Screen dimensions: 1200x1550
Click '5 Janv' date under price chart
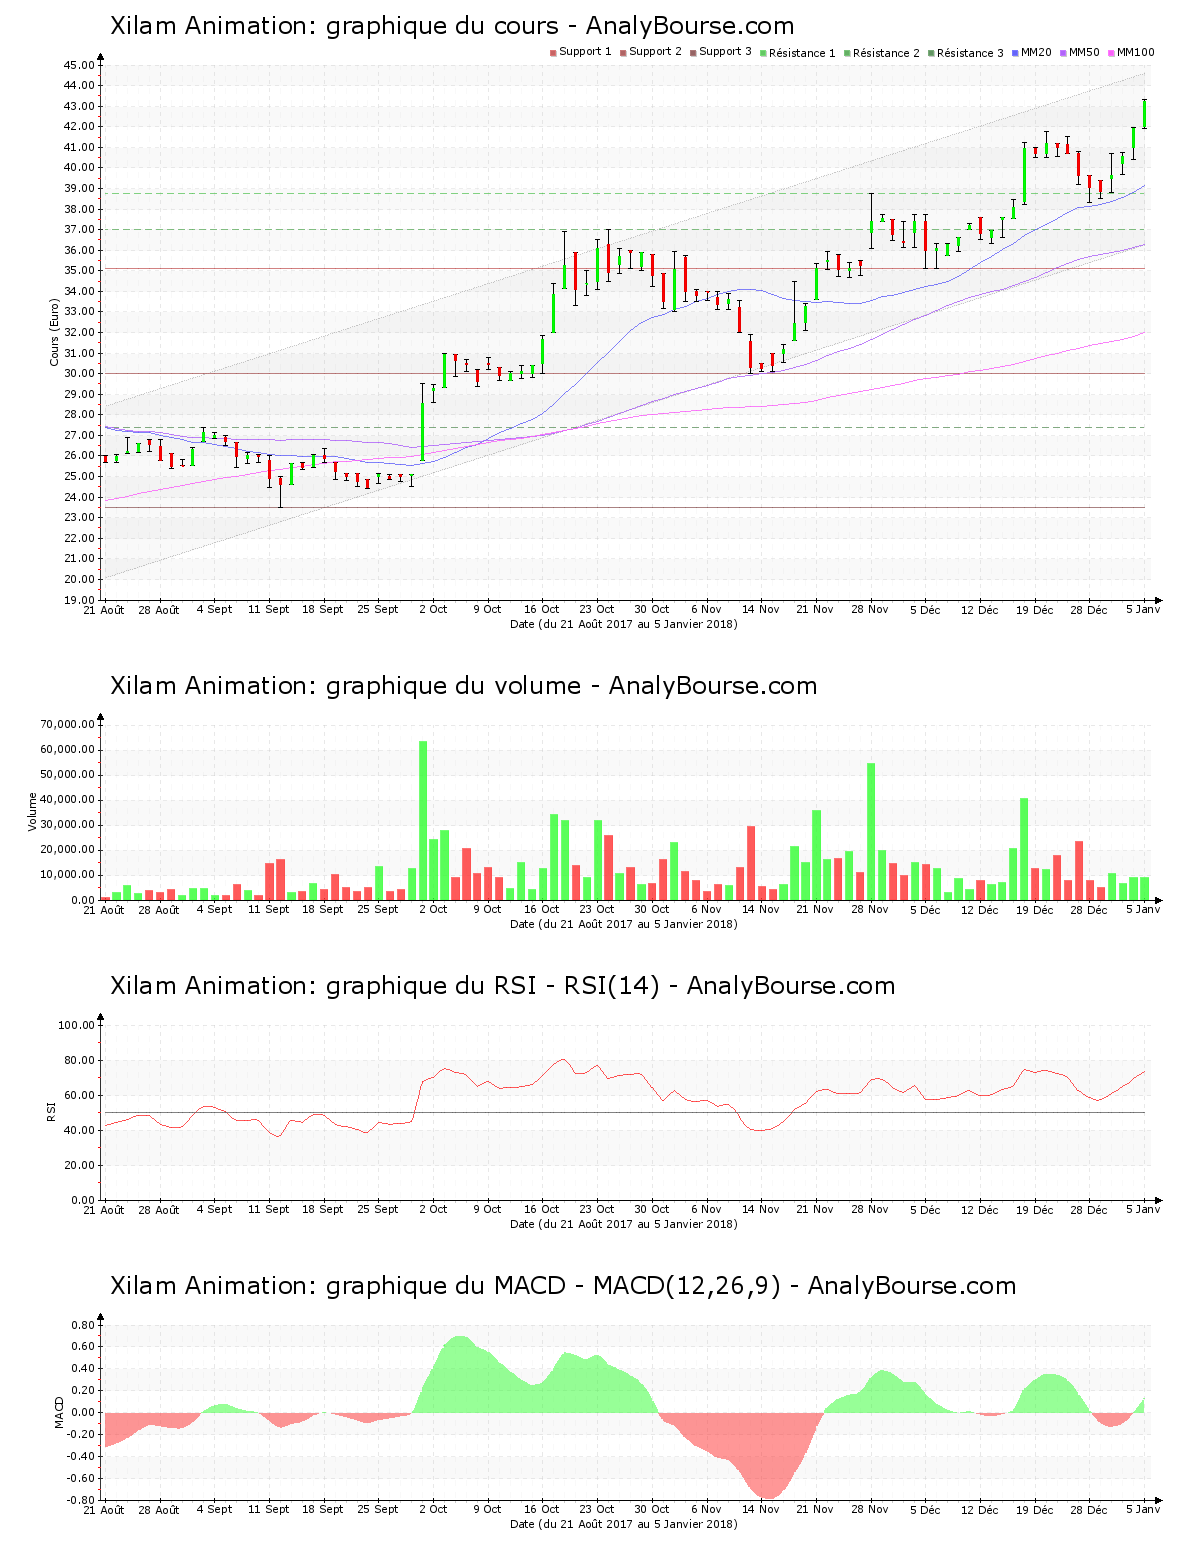coord(1142,609)
